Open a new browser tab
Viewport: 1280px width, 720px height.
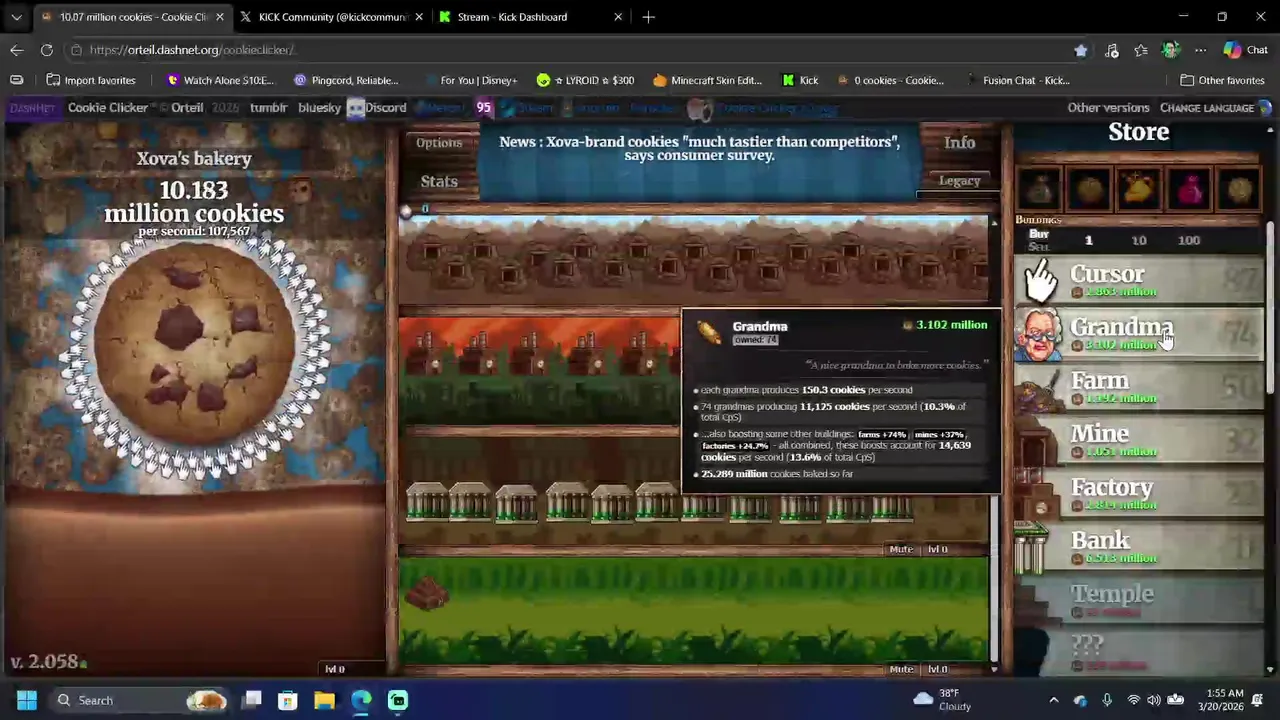(649, 17)
